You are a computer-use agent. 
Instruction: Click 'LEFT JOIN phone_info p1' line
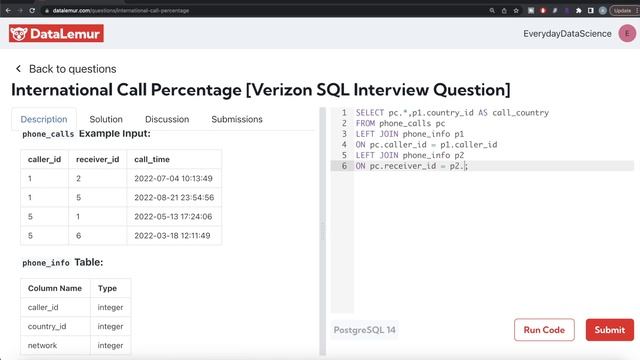pyautogui.click(x=410, y=134)
